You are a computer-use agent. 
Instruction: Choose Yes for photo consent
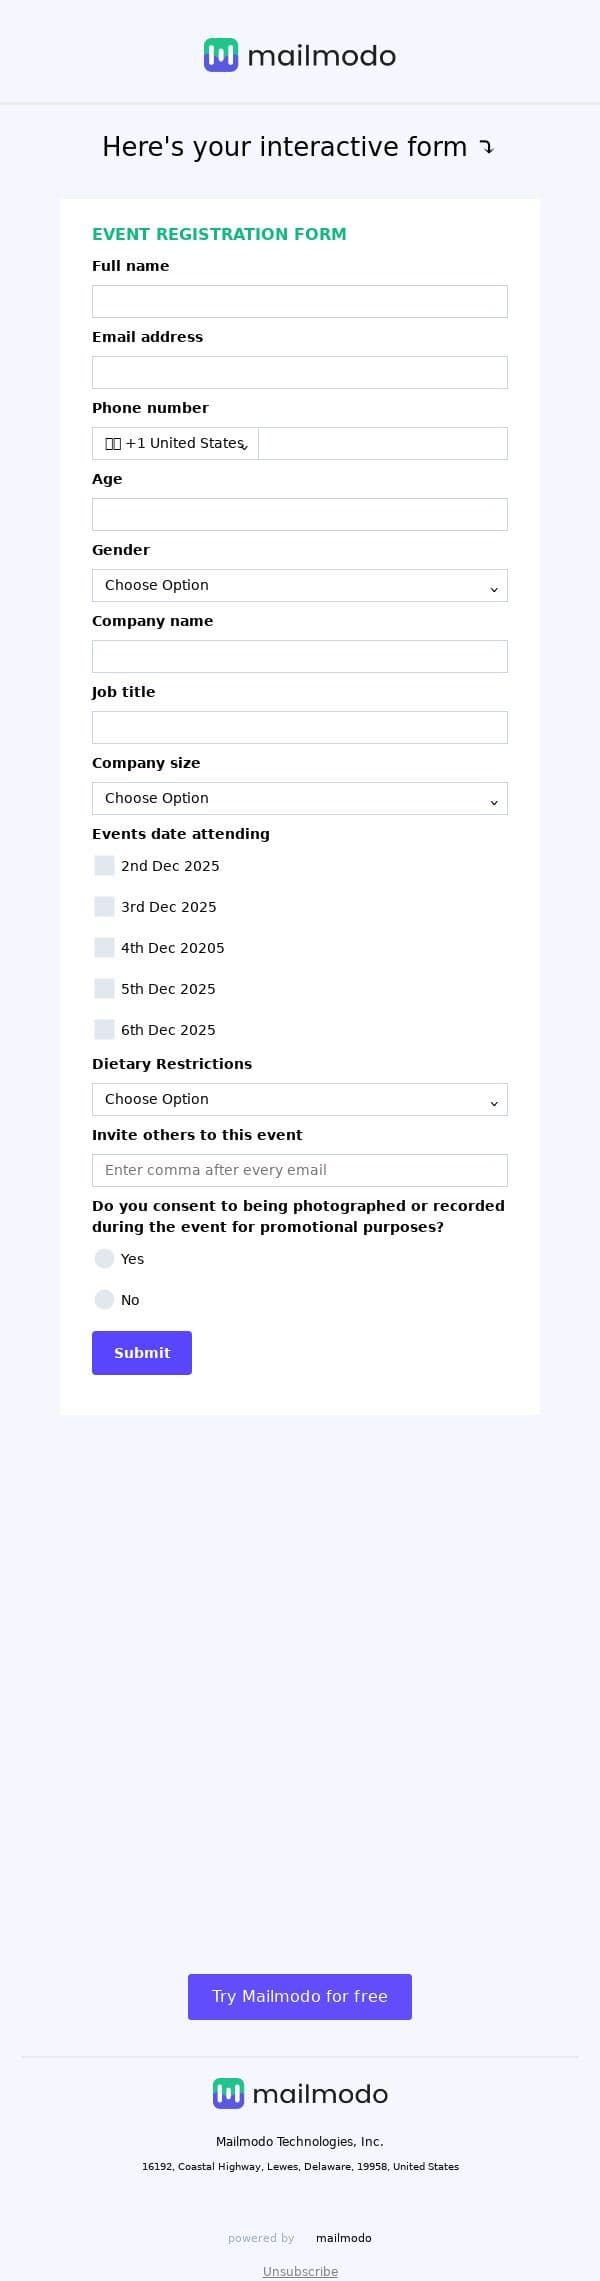[x=104, y=1259]
